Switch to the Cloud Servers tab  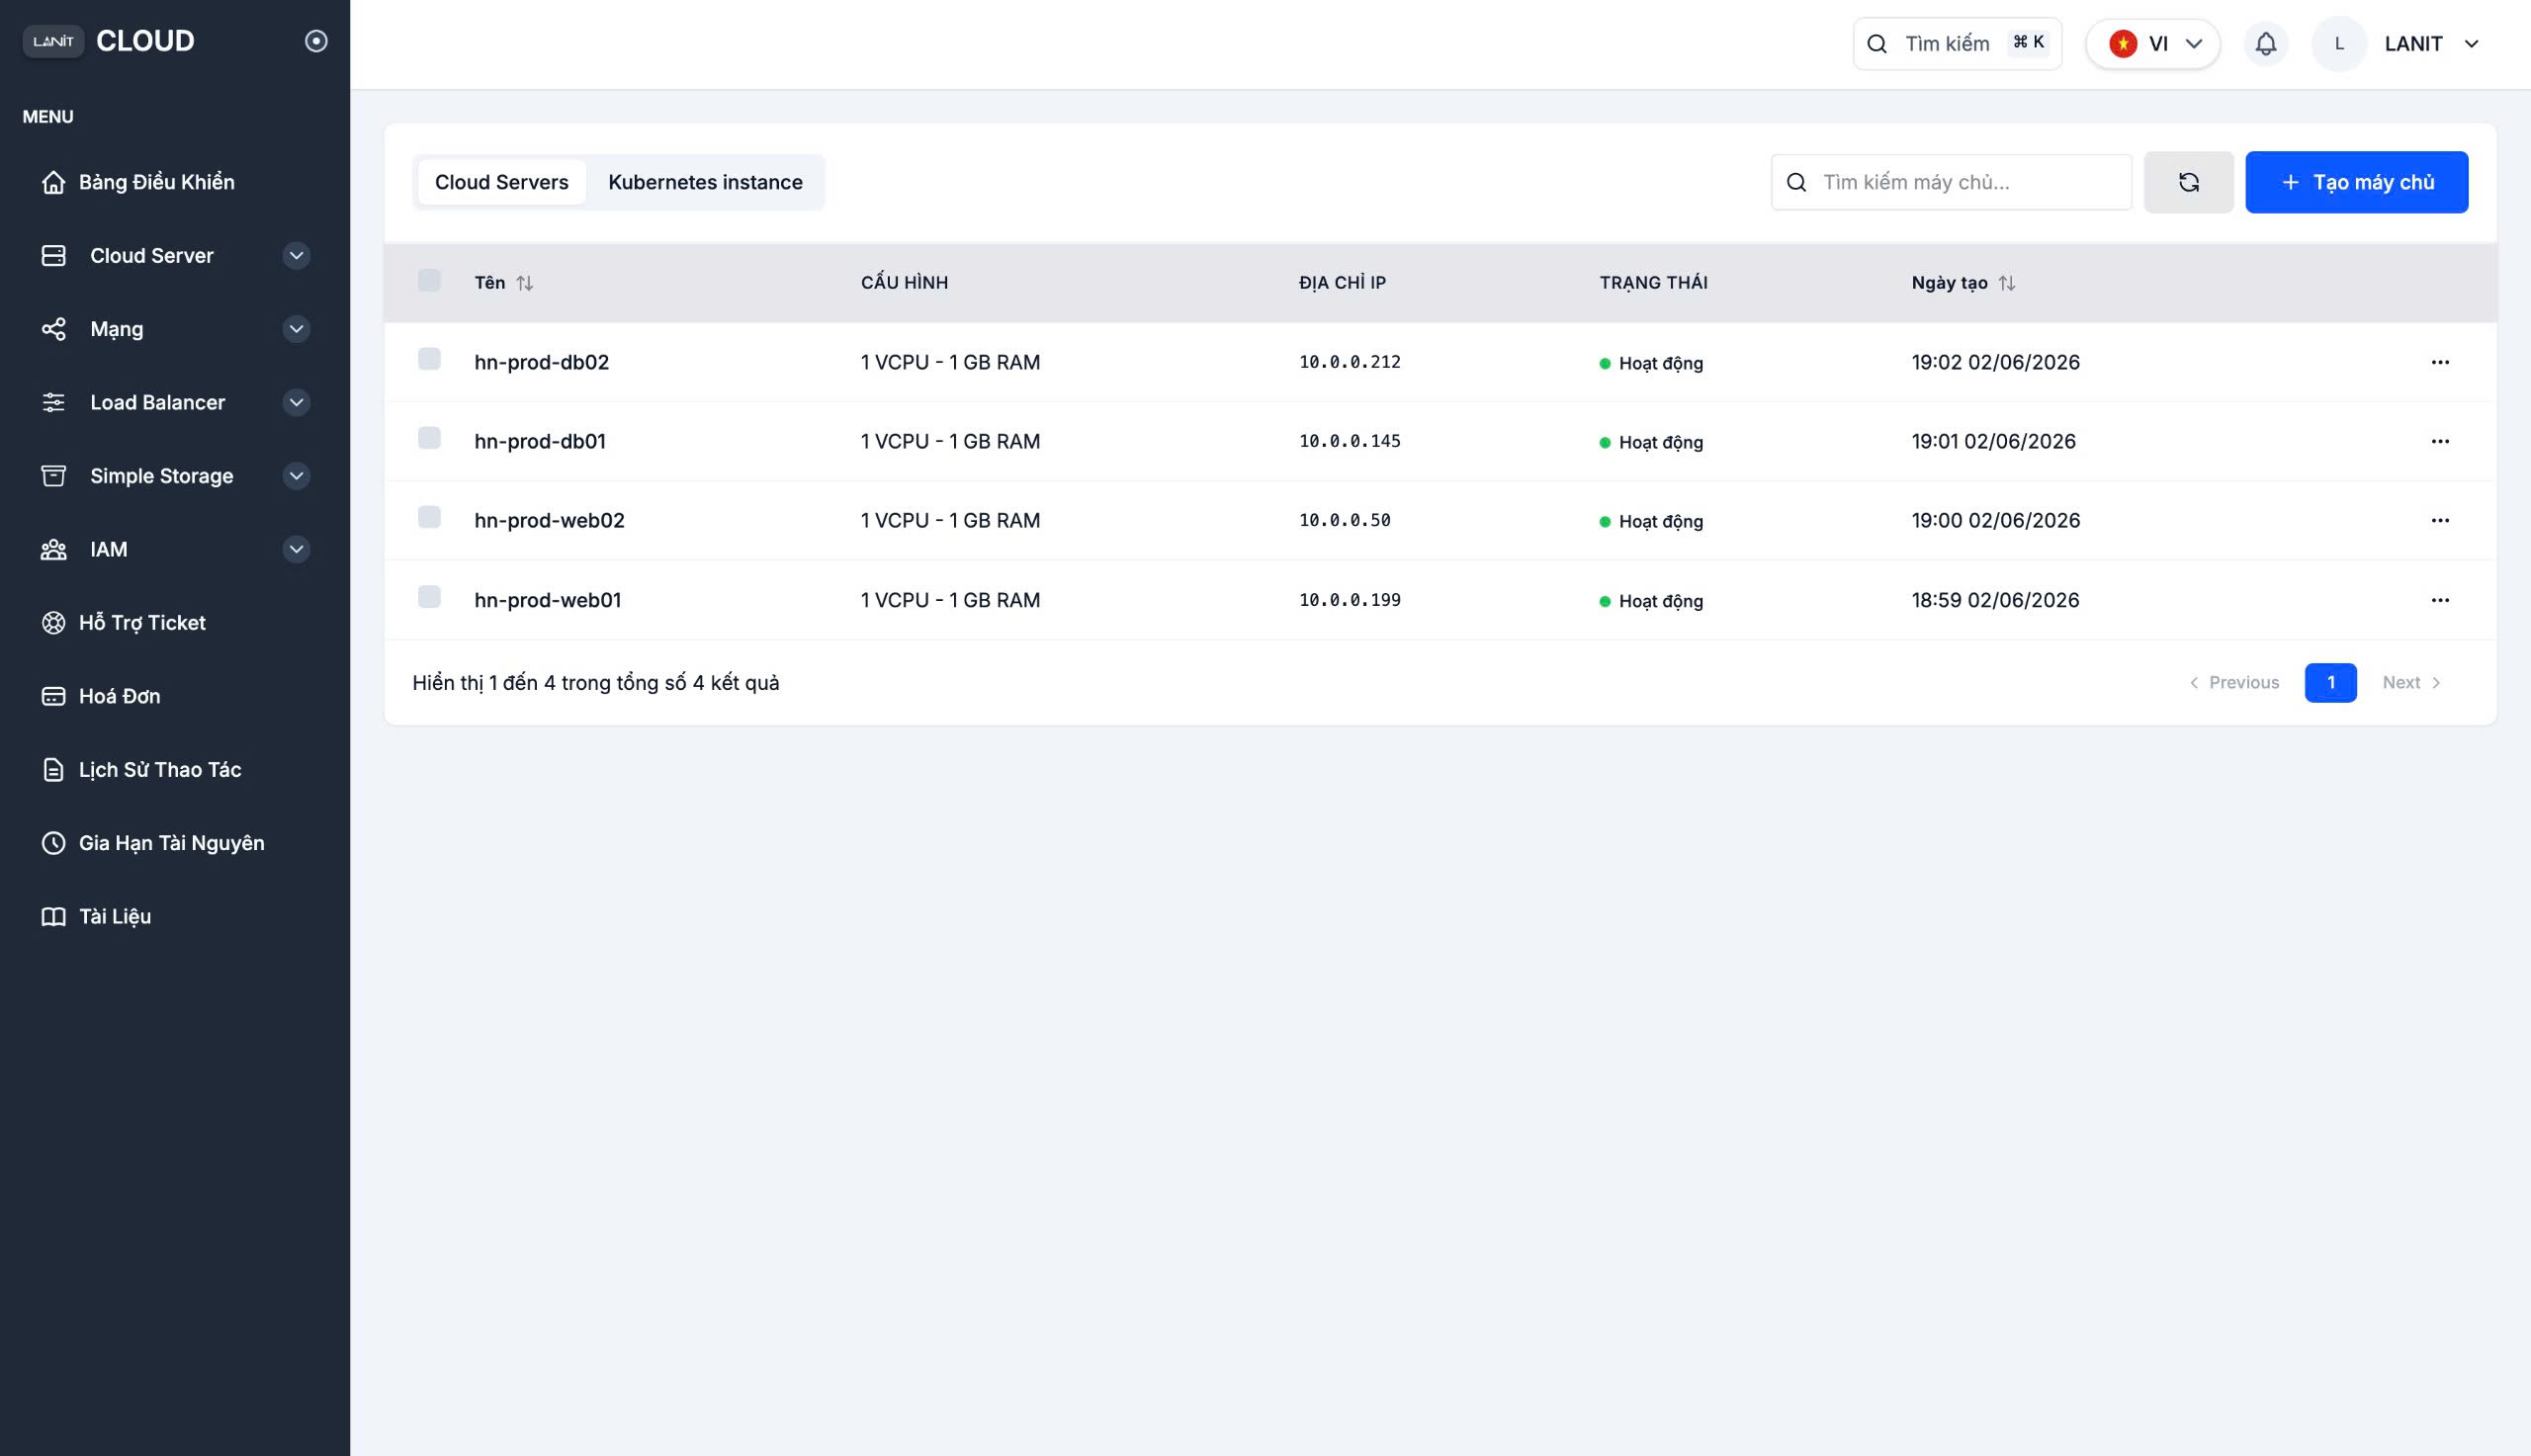502,182
